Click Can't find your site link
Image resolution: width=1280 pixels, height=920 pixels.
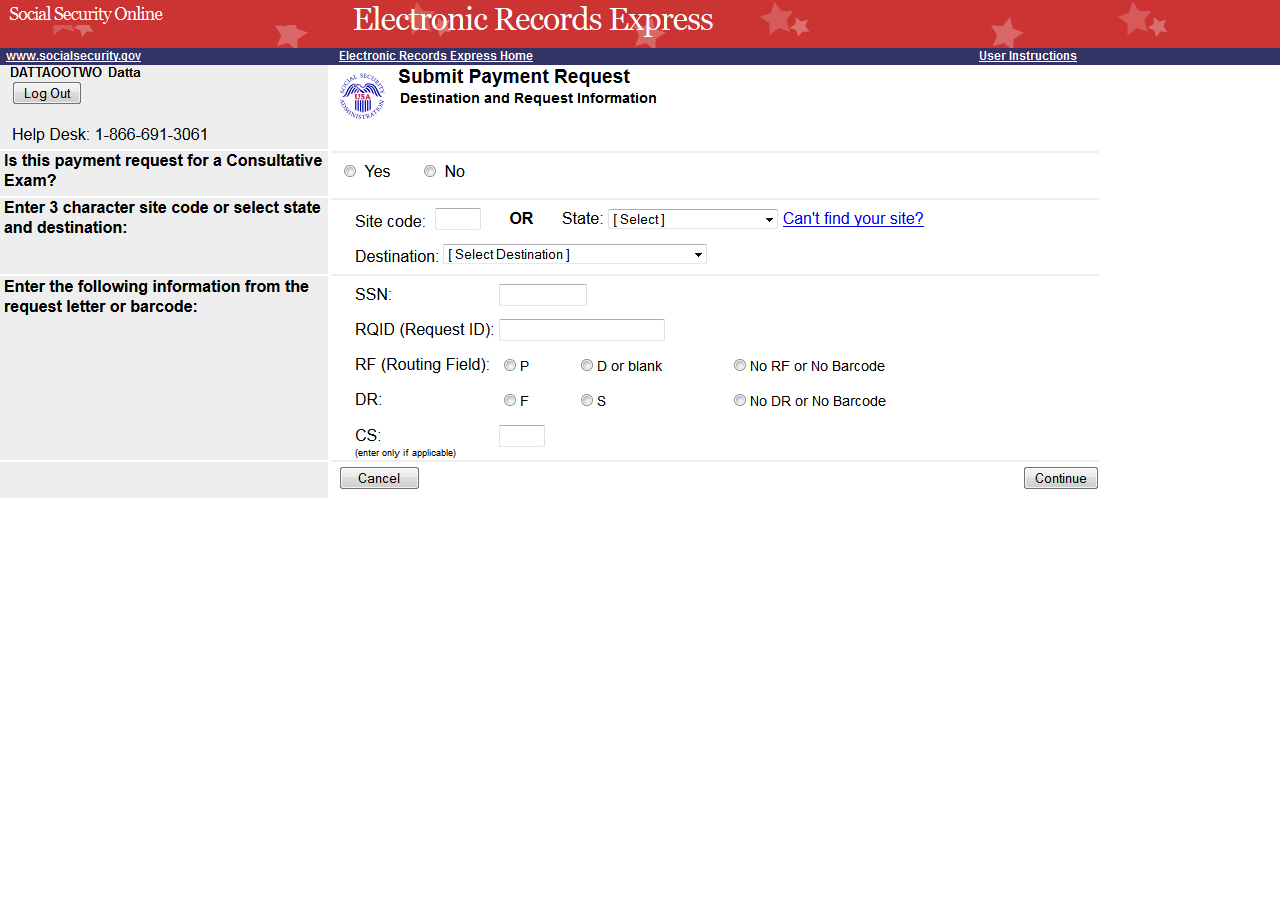coord(853,218)
